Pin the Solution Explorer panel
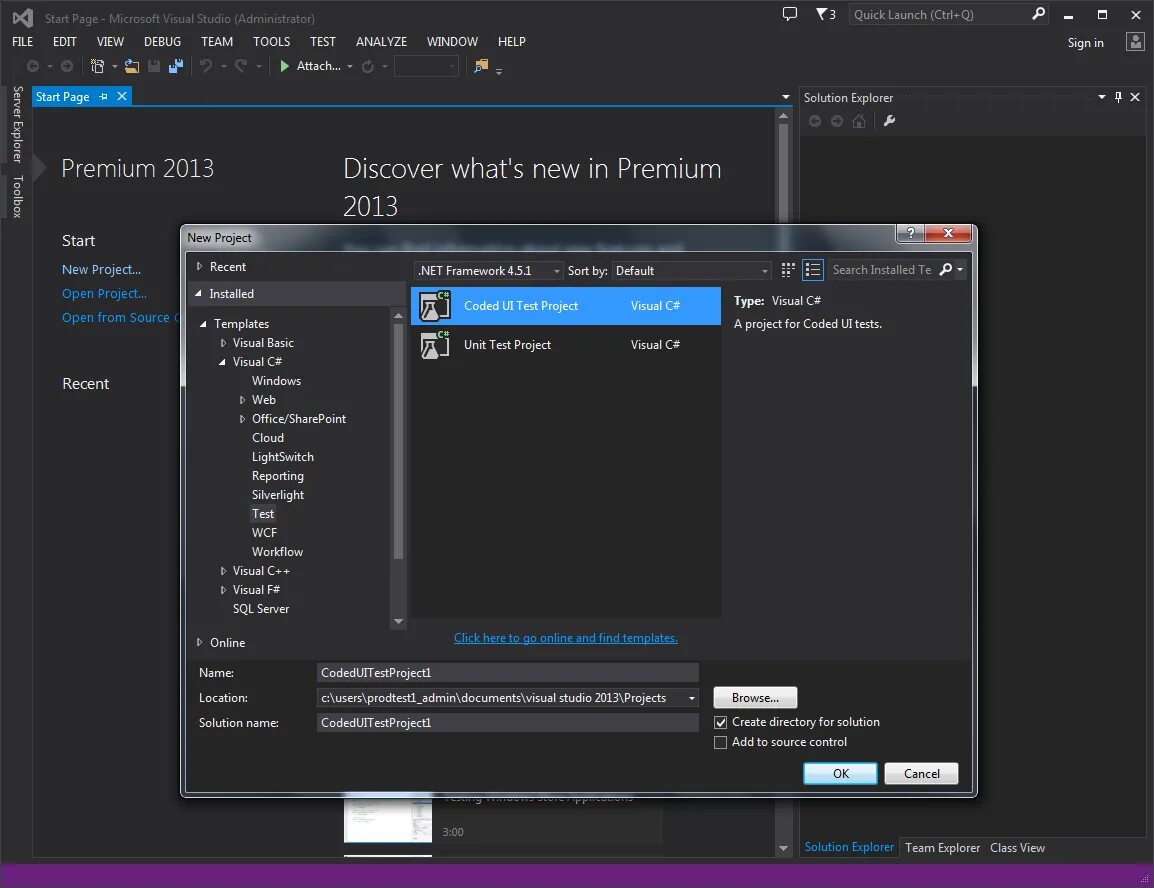The height and width of the screenshot is (888, 1154). (x=1119, y=97)
